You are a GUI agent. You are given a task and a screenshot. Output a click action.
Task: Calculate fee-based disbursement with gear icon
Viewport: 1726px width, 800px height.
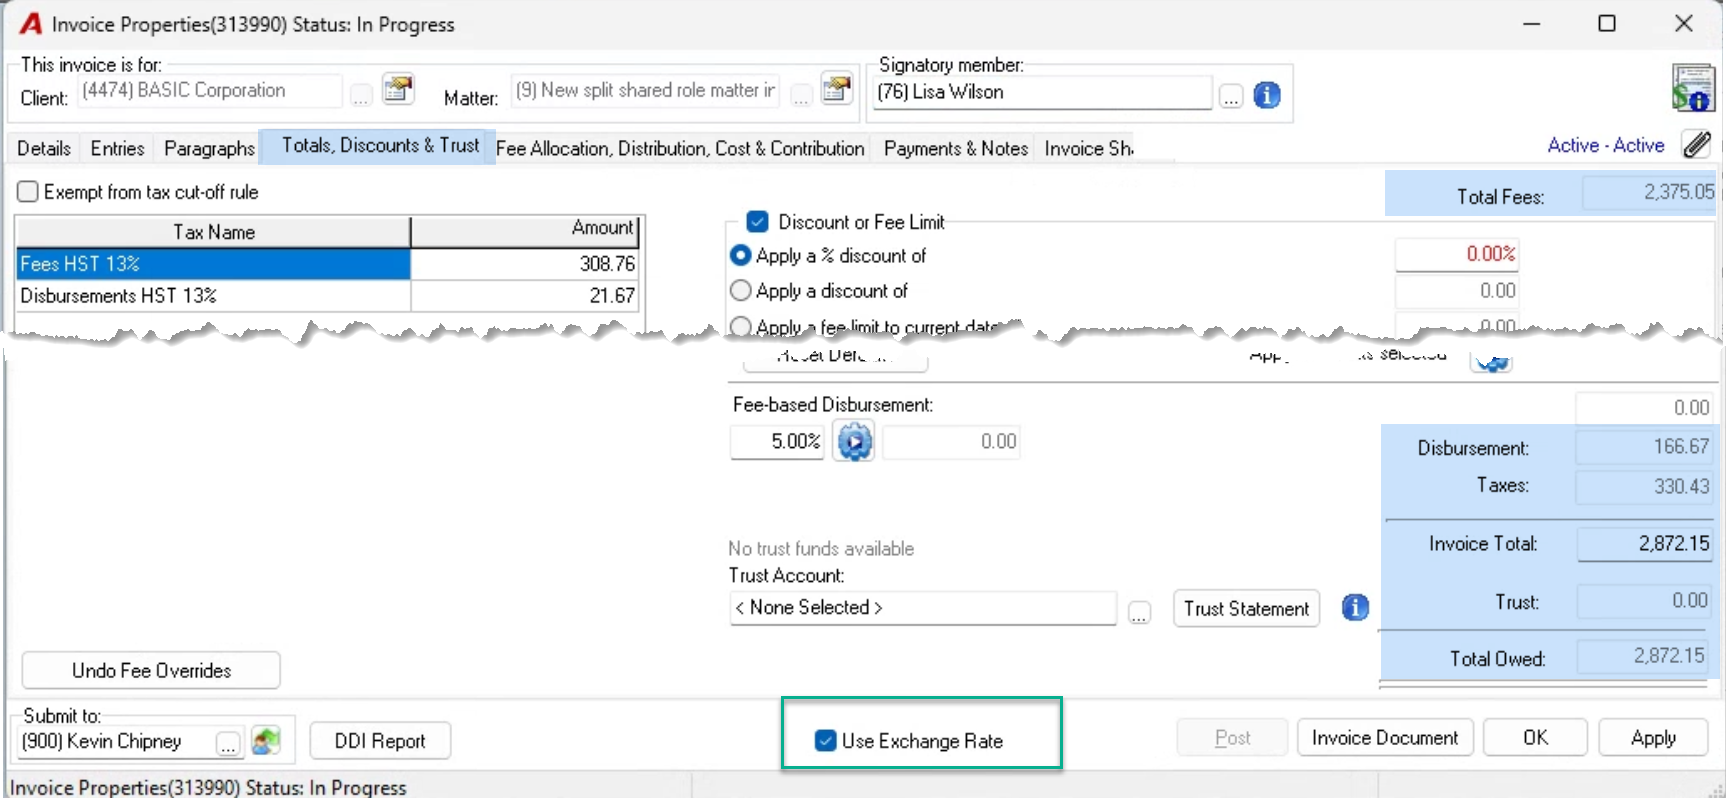click(x=854, y=441)
